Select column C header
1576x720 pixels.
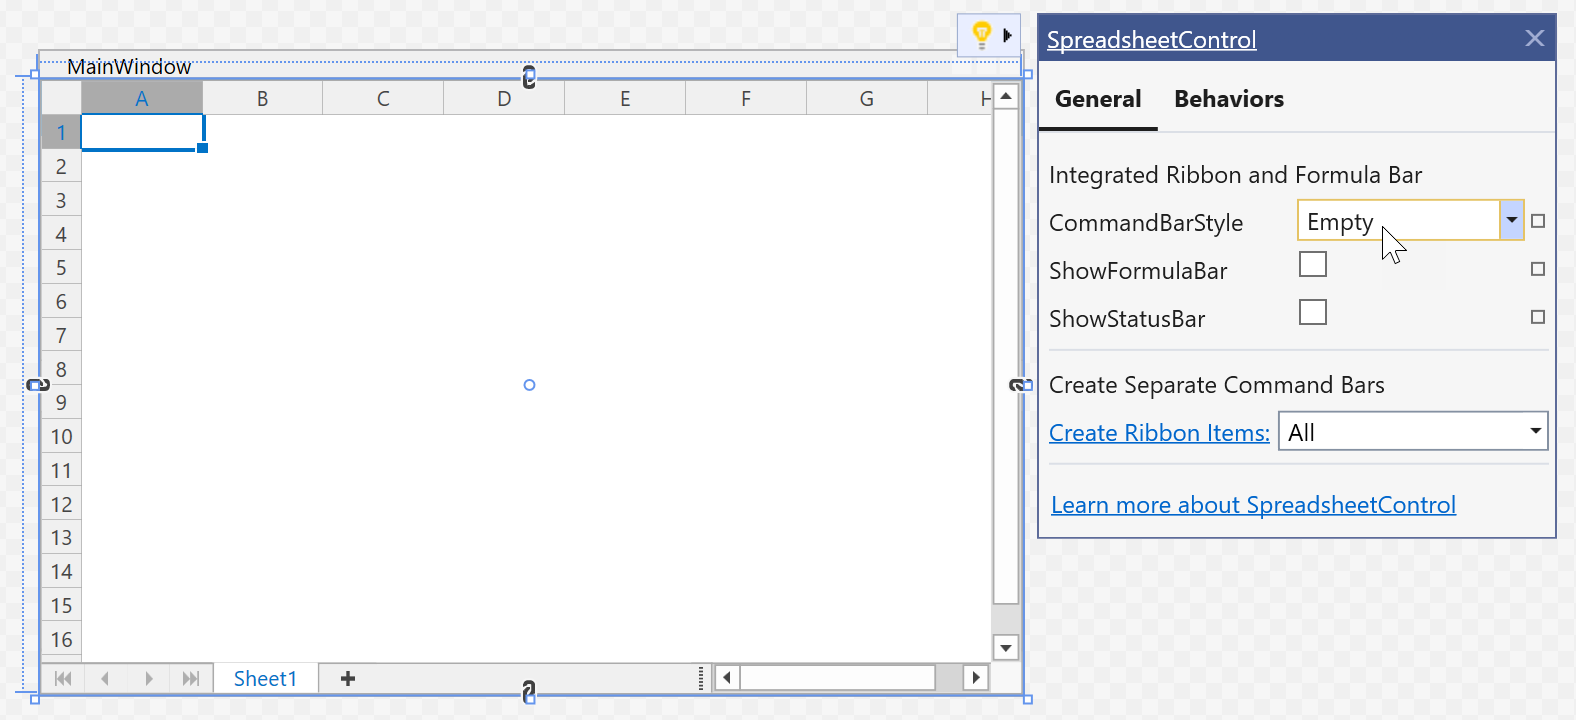[x=383, y=99]
